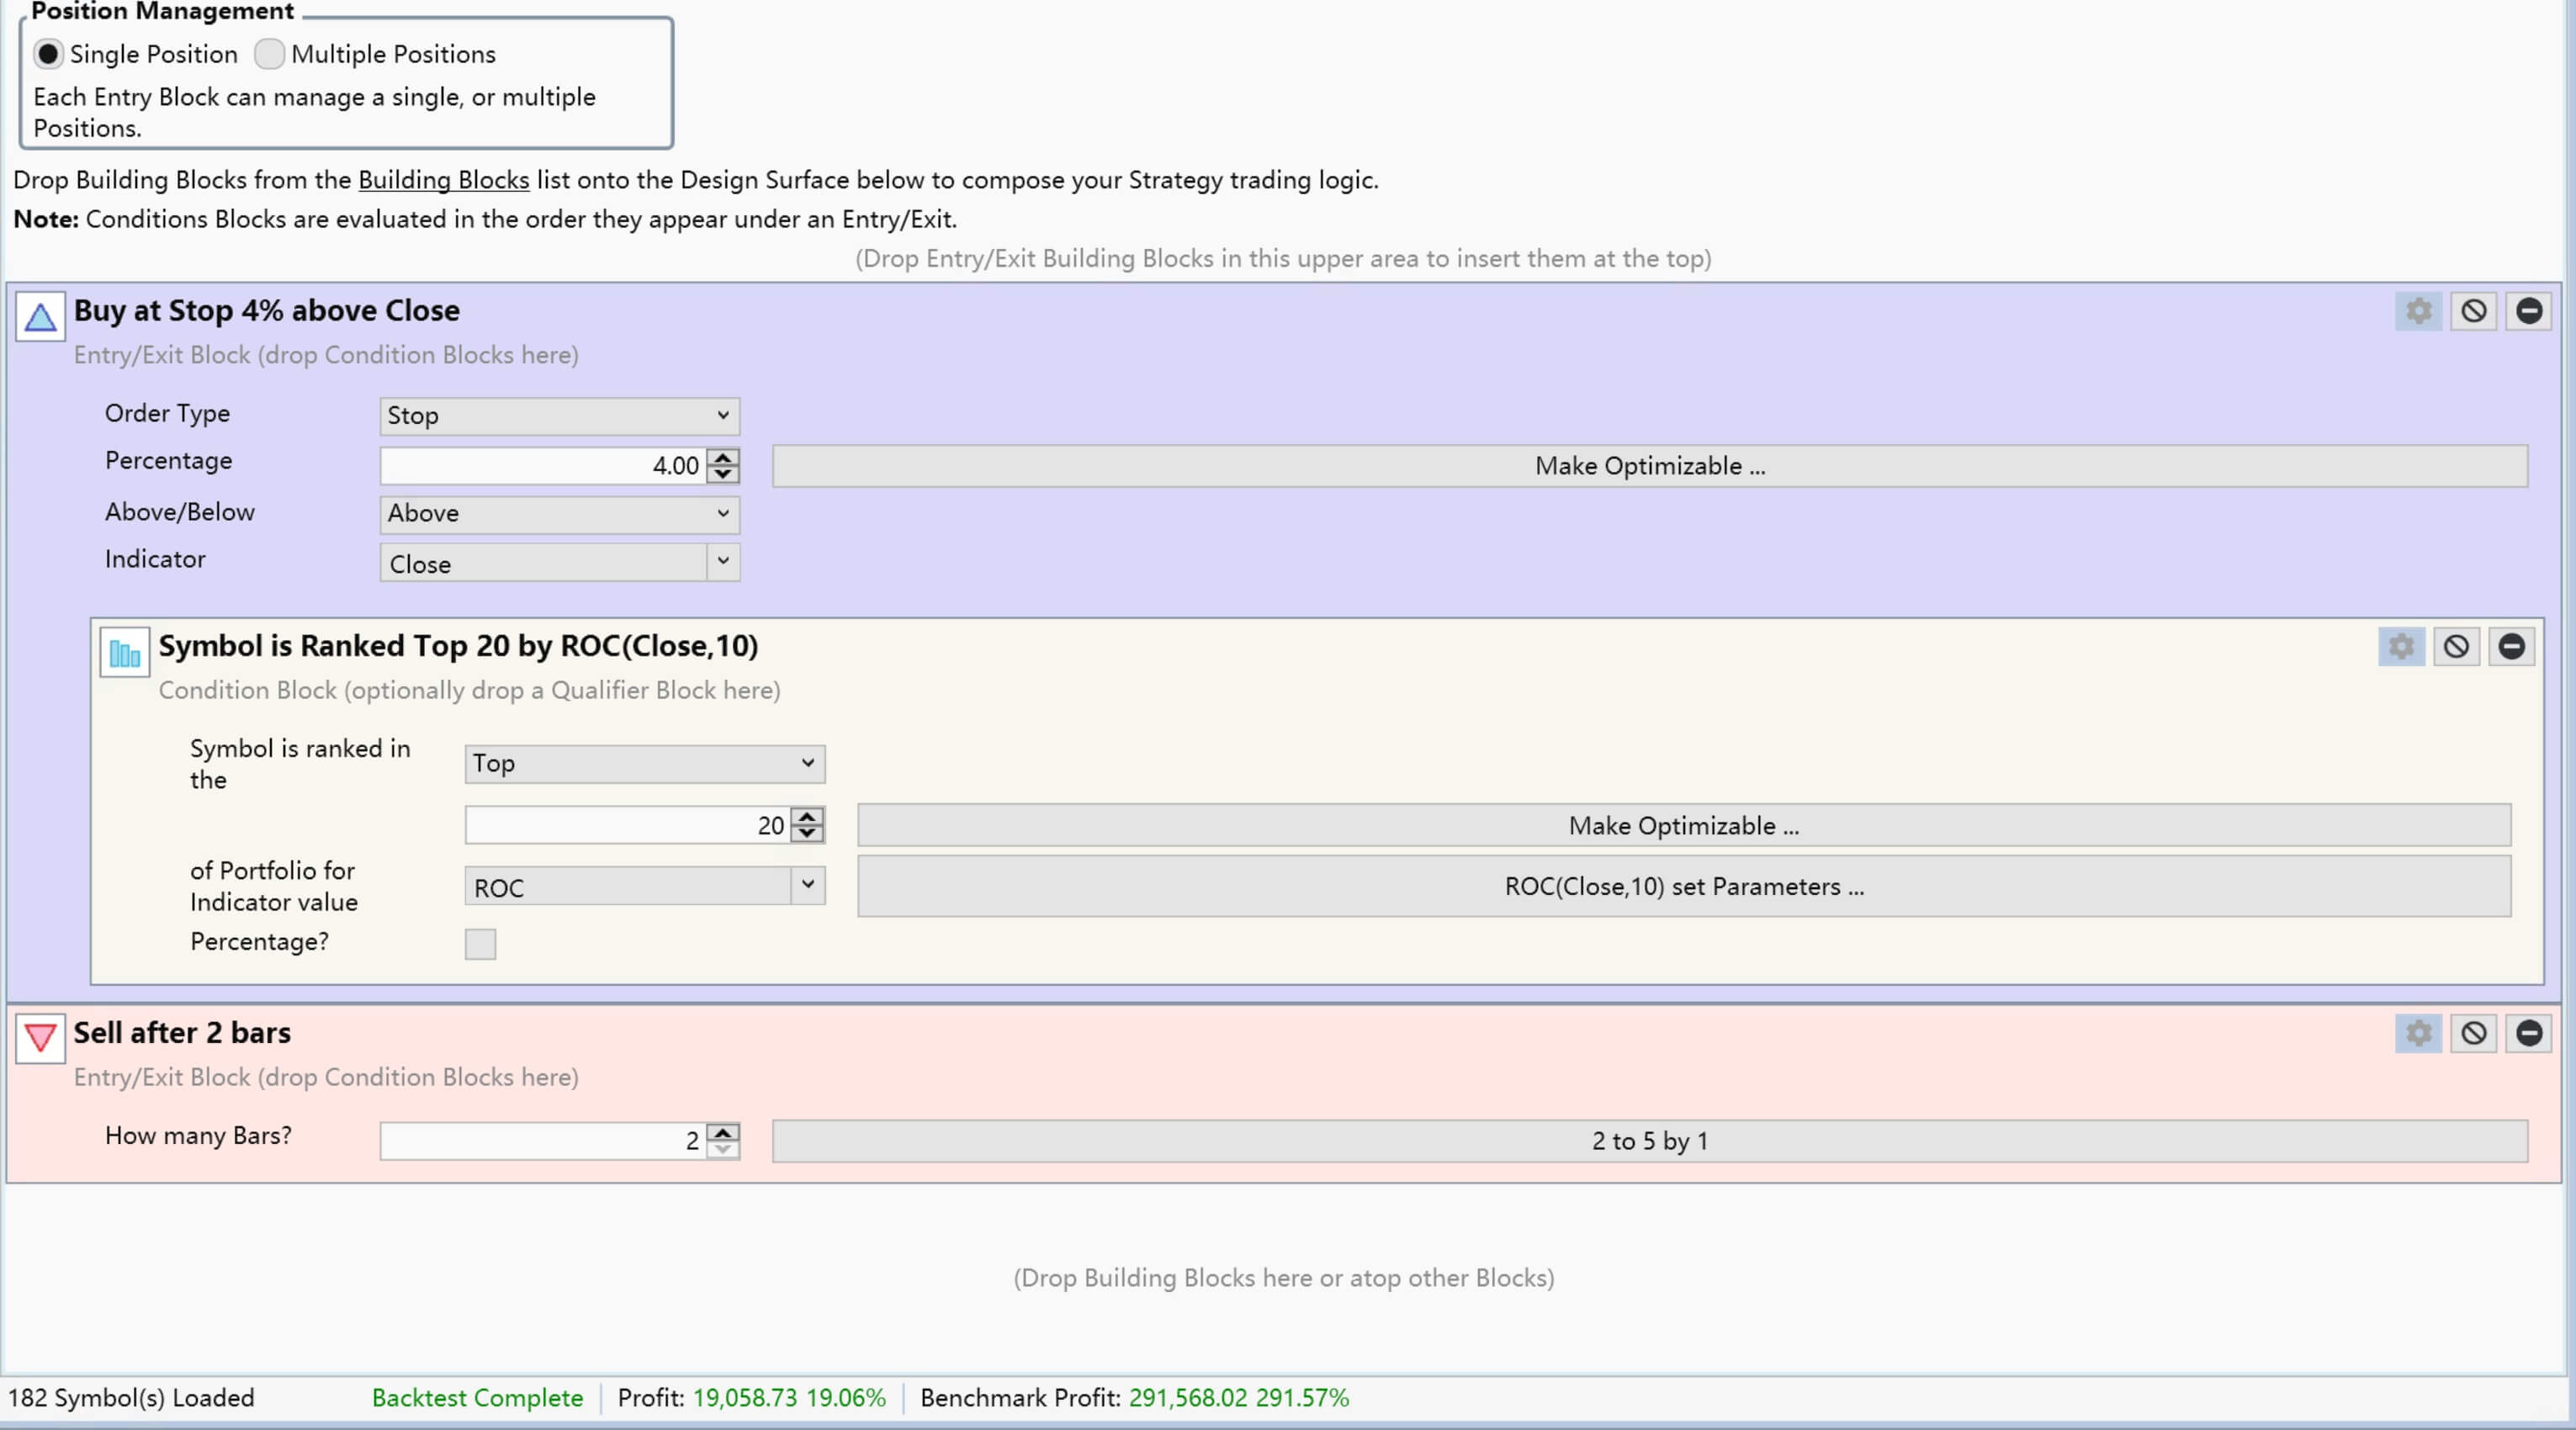Viewport: 2576px width, 1430px height.
Task: Open gear settings for Sell after 2 bars
Action: click(2418, 1033)
